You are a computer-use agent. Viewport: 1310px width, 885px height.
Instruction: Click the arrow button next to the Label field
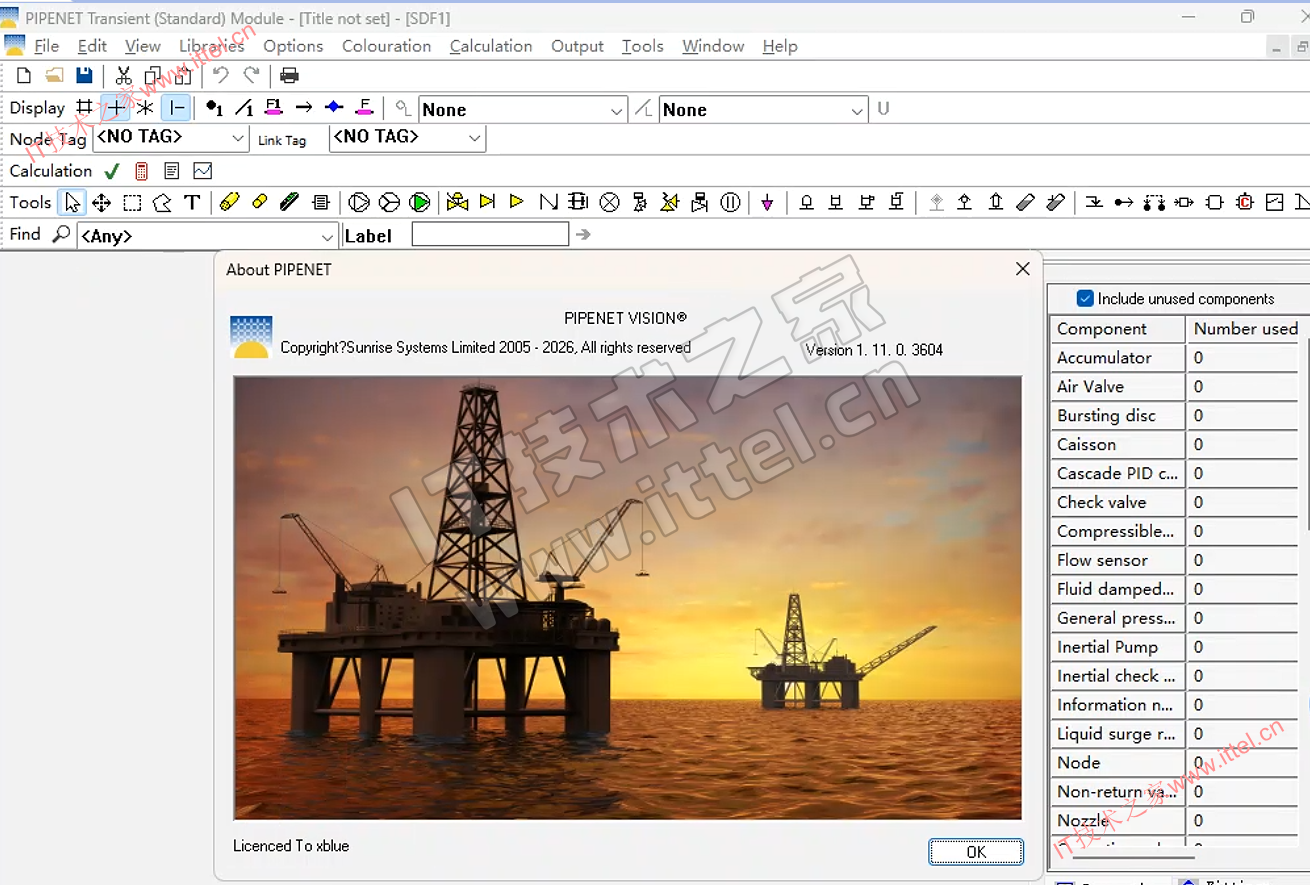point(584,235)
